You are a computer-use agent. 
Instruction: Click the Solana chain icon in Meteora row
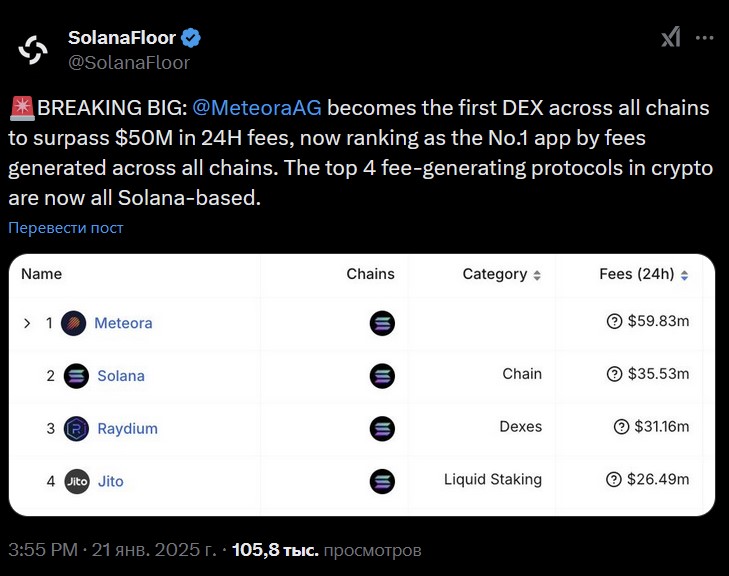[x=382, y=323]
